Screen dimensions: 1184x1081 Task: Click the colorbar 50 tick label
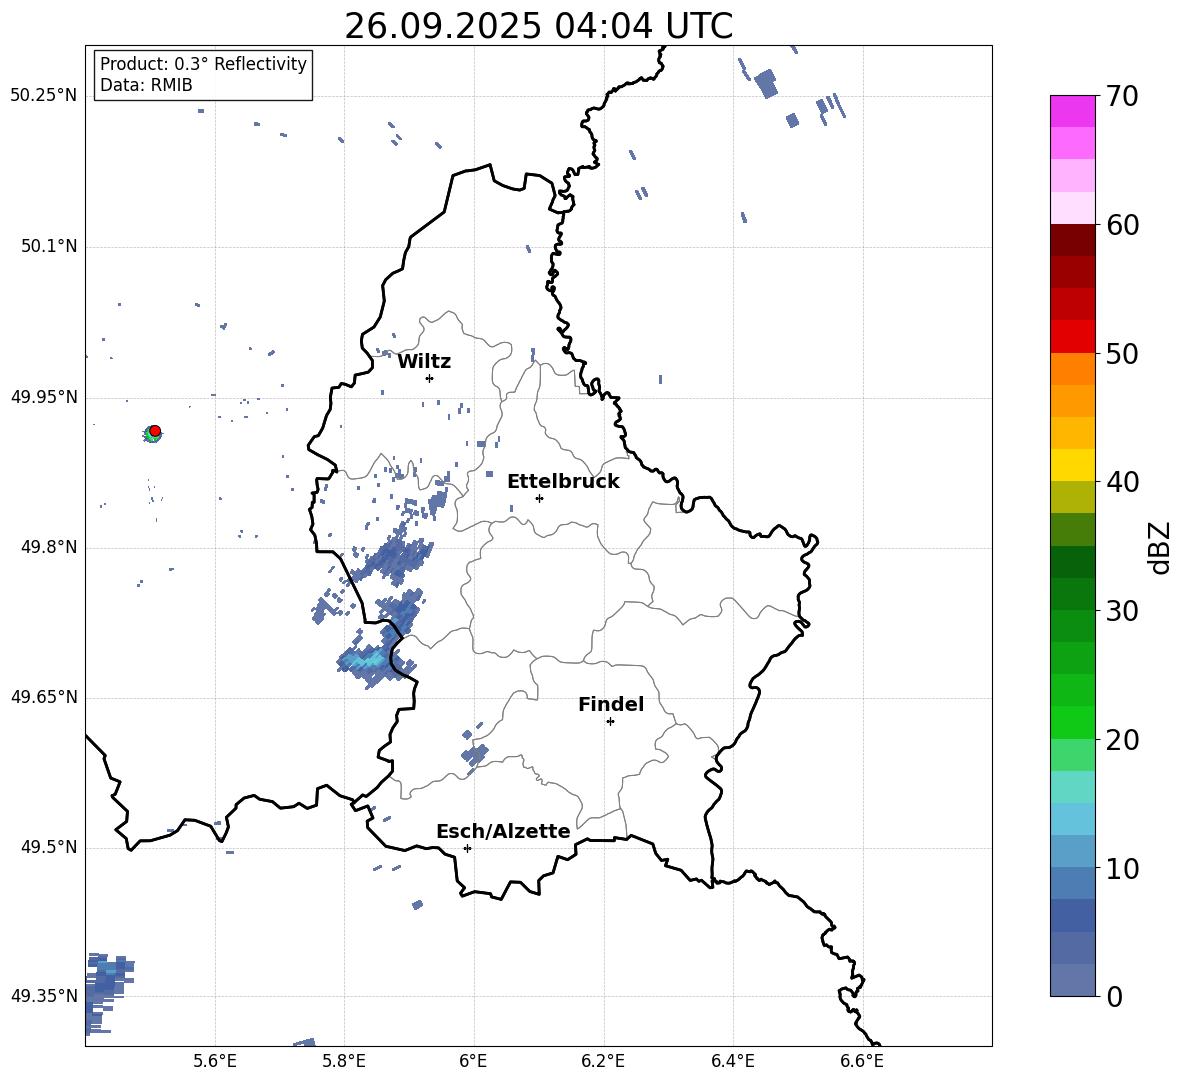[x=1122, y=354]
